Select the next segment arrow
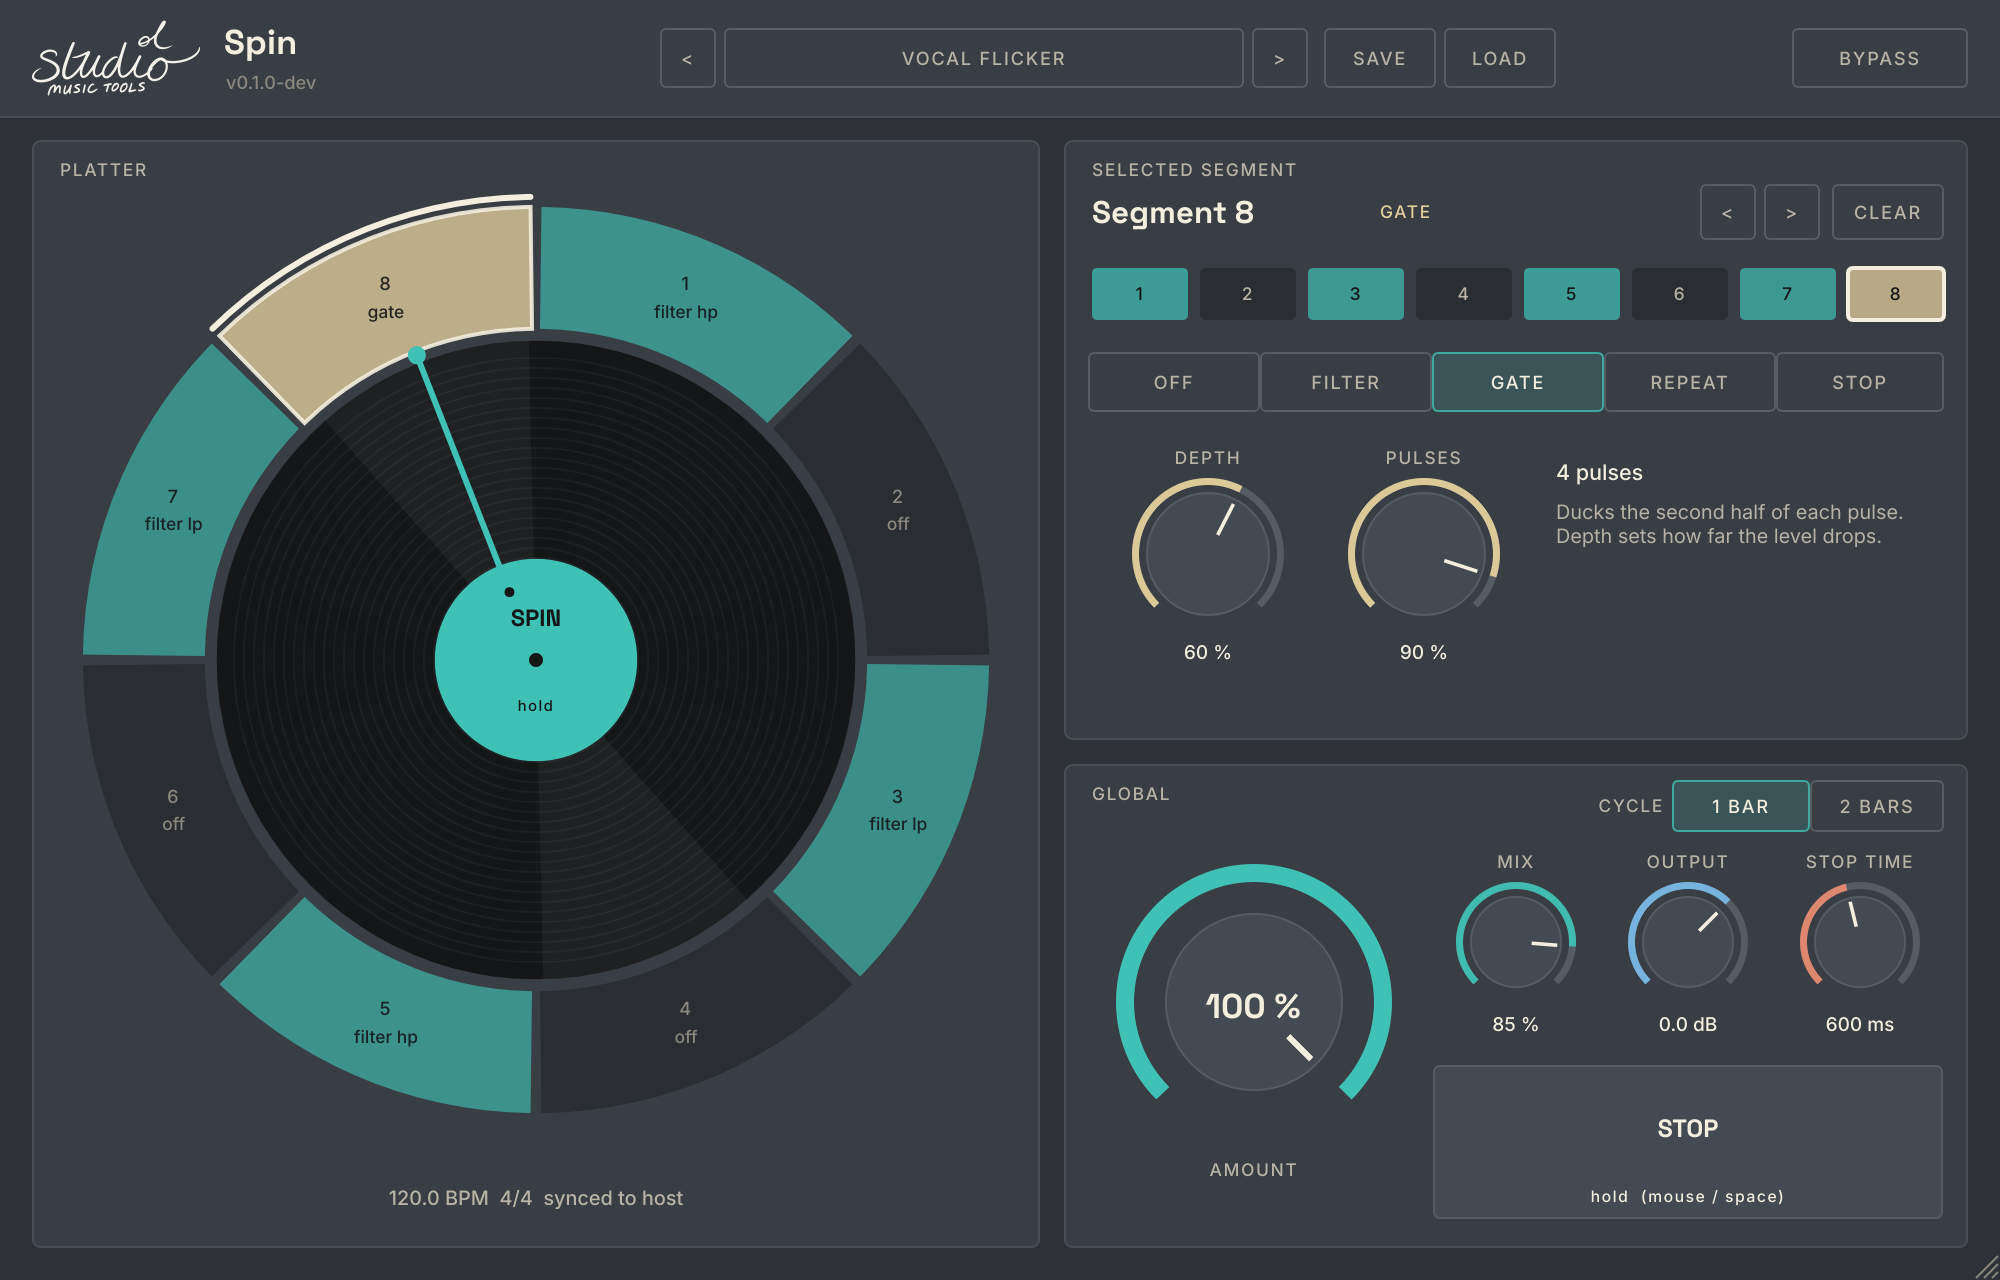2000x1280 pixels. (1791, 212)
